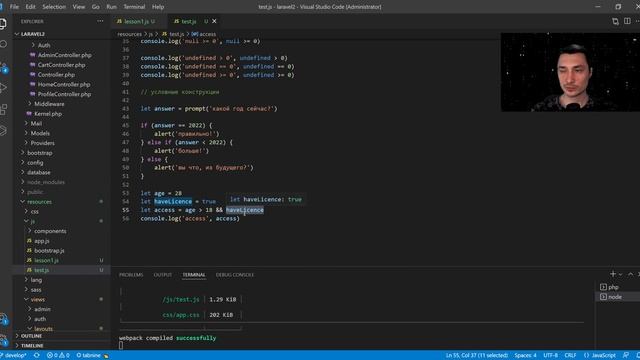
Task: Create a new terminal with plus icon
Action: [x=613, y=274]
